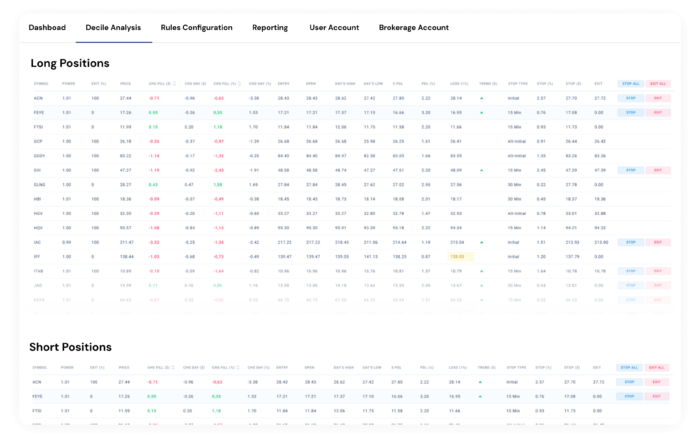Exit the ITAB long position
The width and height of the screenshot is (700, 441).
click(x=658, y=271)
